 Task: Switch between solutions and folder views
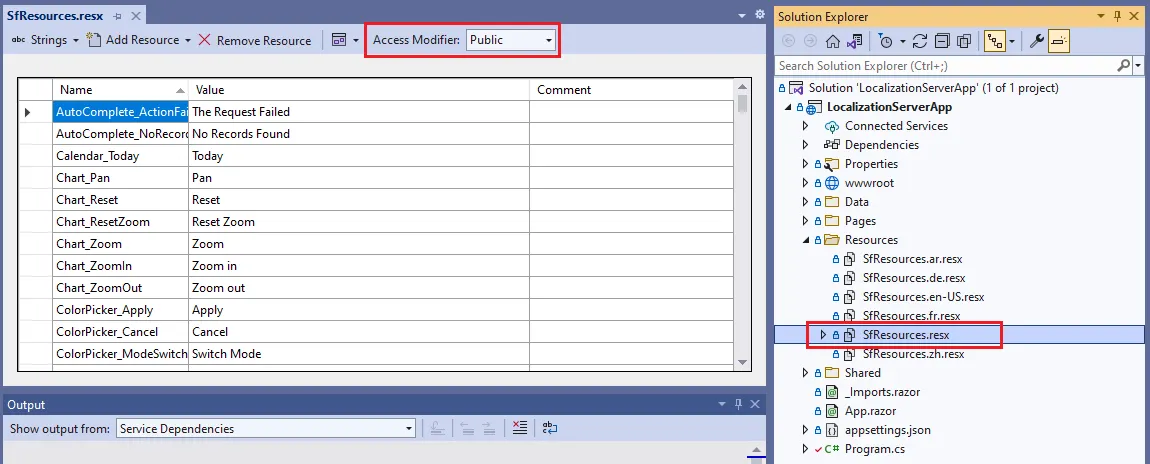(854, 41)
